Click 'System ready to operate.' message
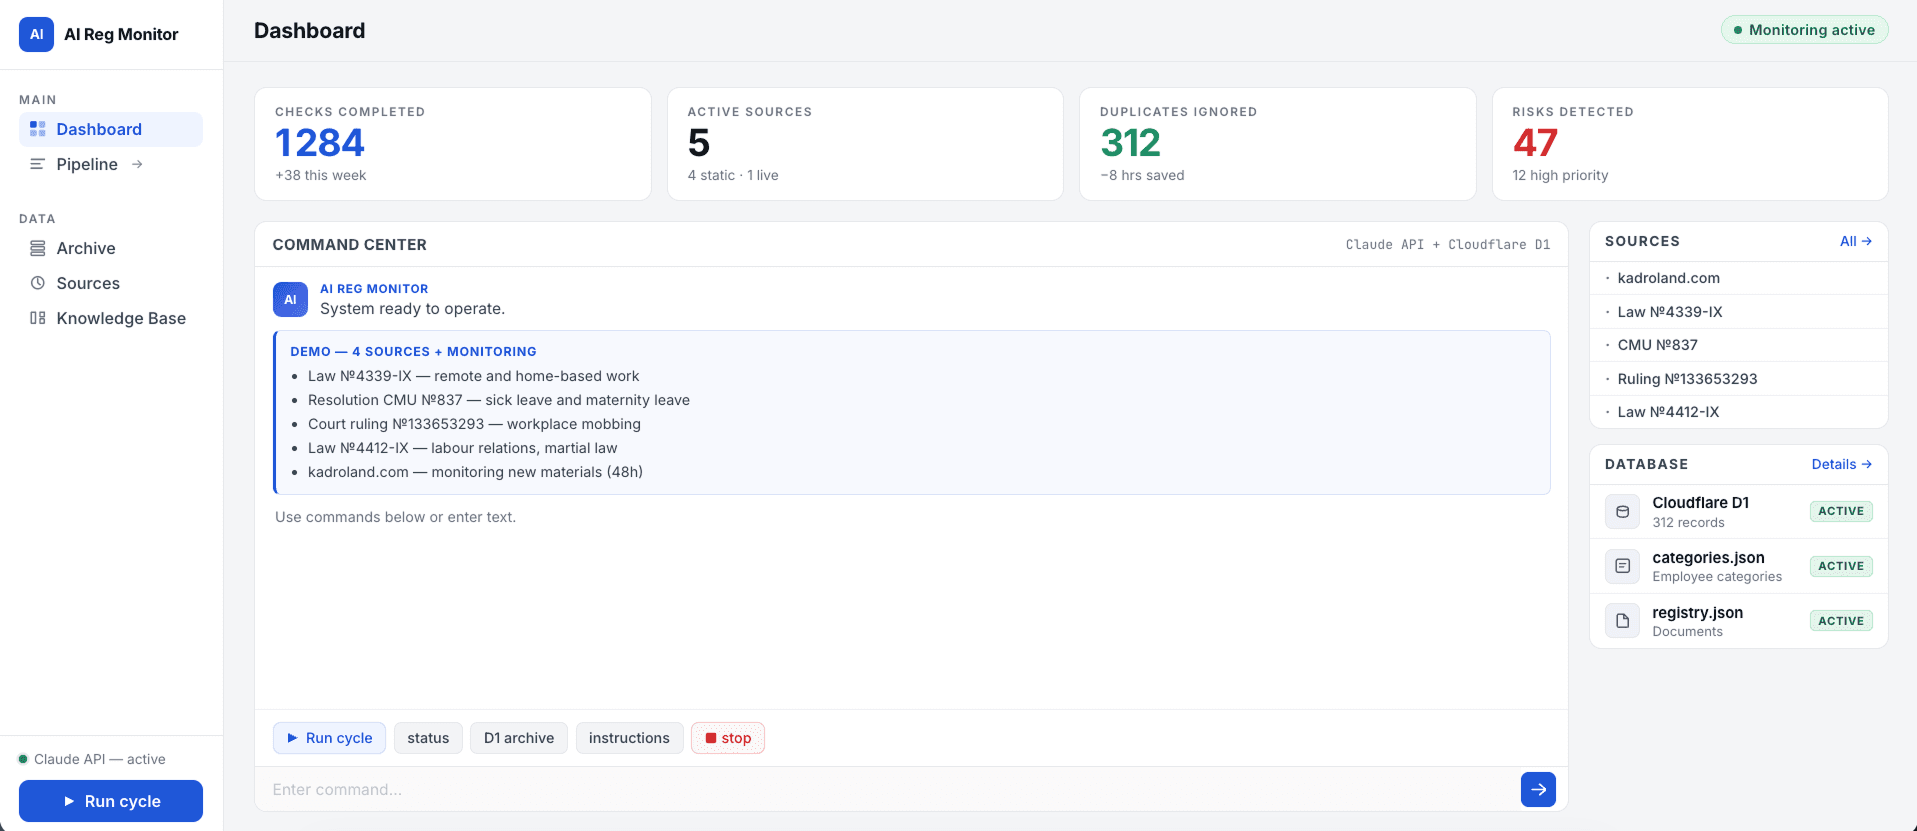This screenshot has width=1917, height=831. pos(412,309)
